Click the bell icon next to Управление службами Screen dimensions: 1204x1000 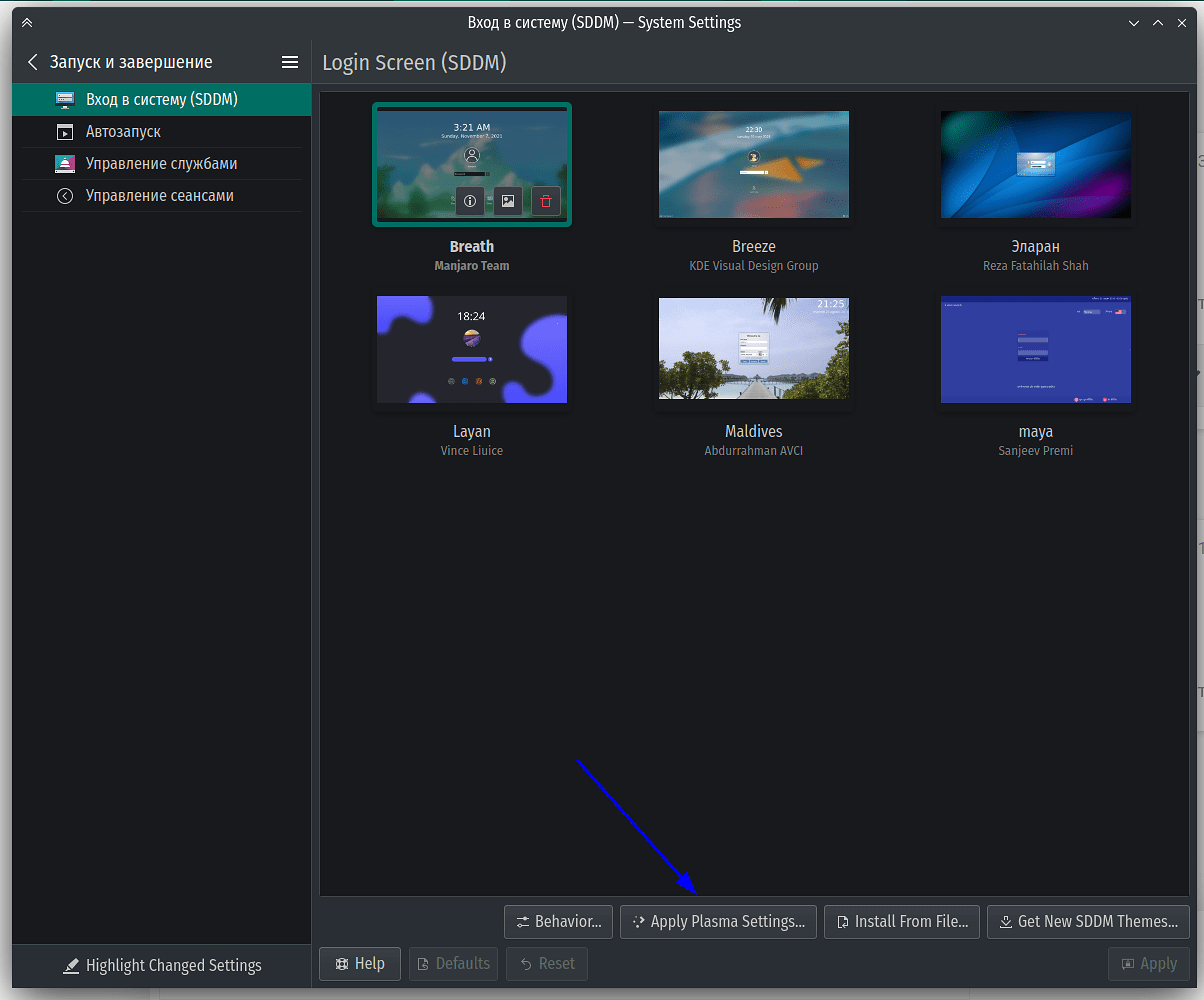pos(65,163)
